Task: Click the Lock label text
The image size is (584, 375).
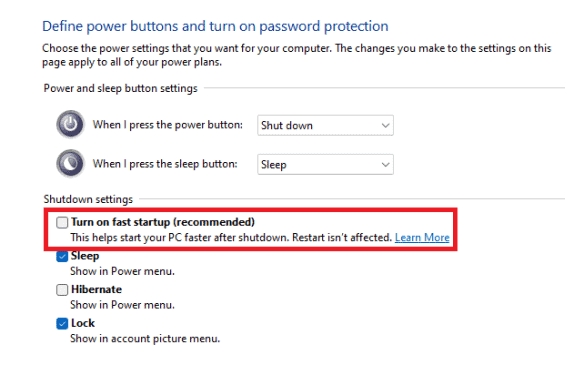Action: tap(83, 323)
